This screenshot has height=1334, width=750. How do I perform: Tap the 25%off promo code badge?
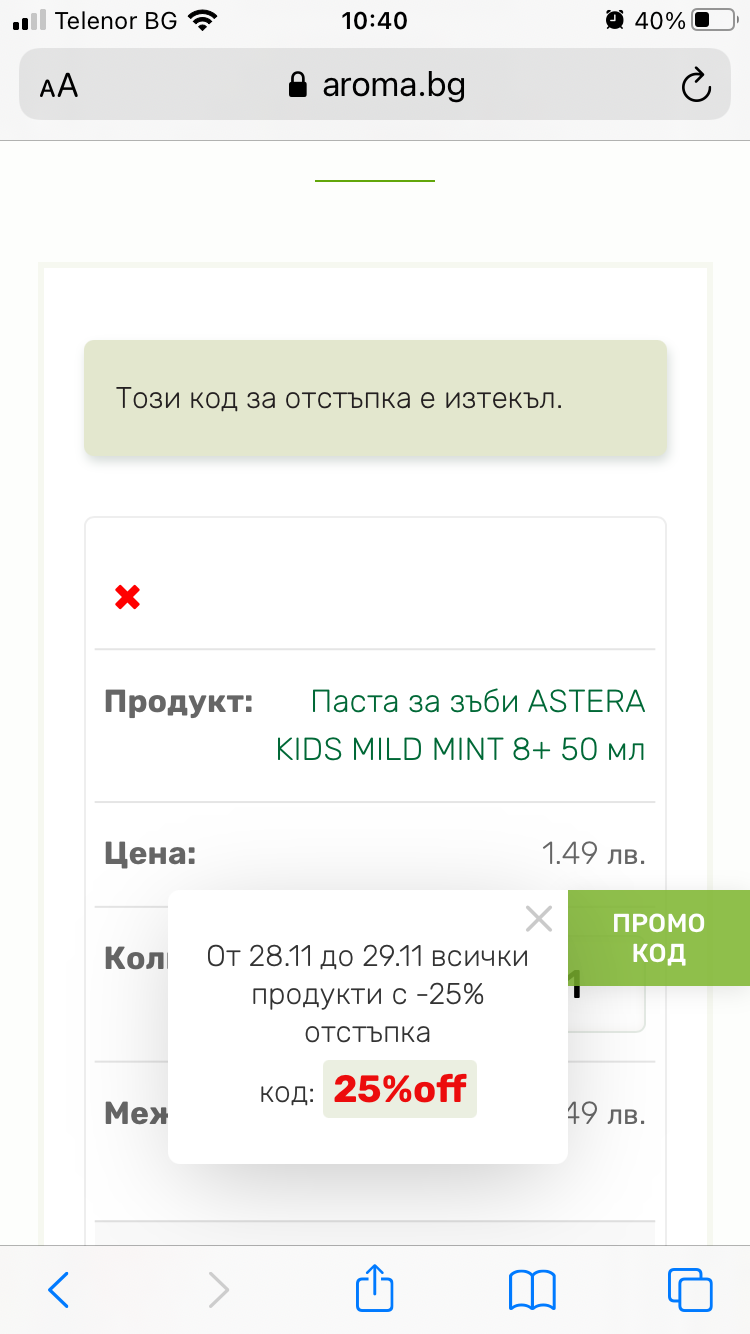click(x=400, y=1089)
